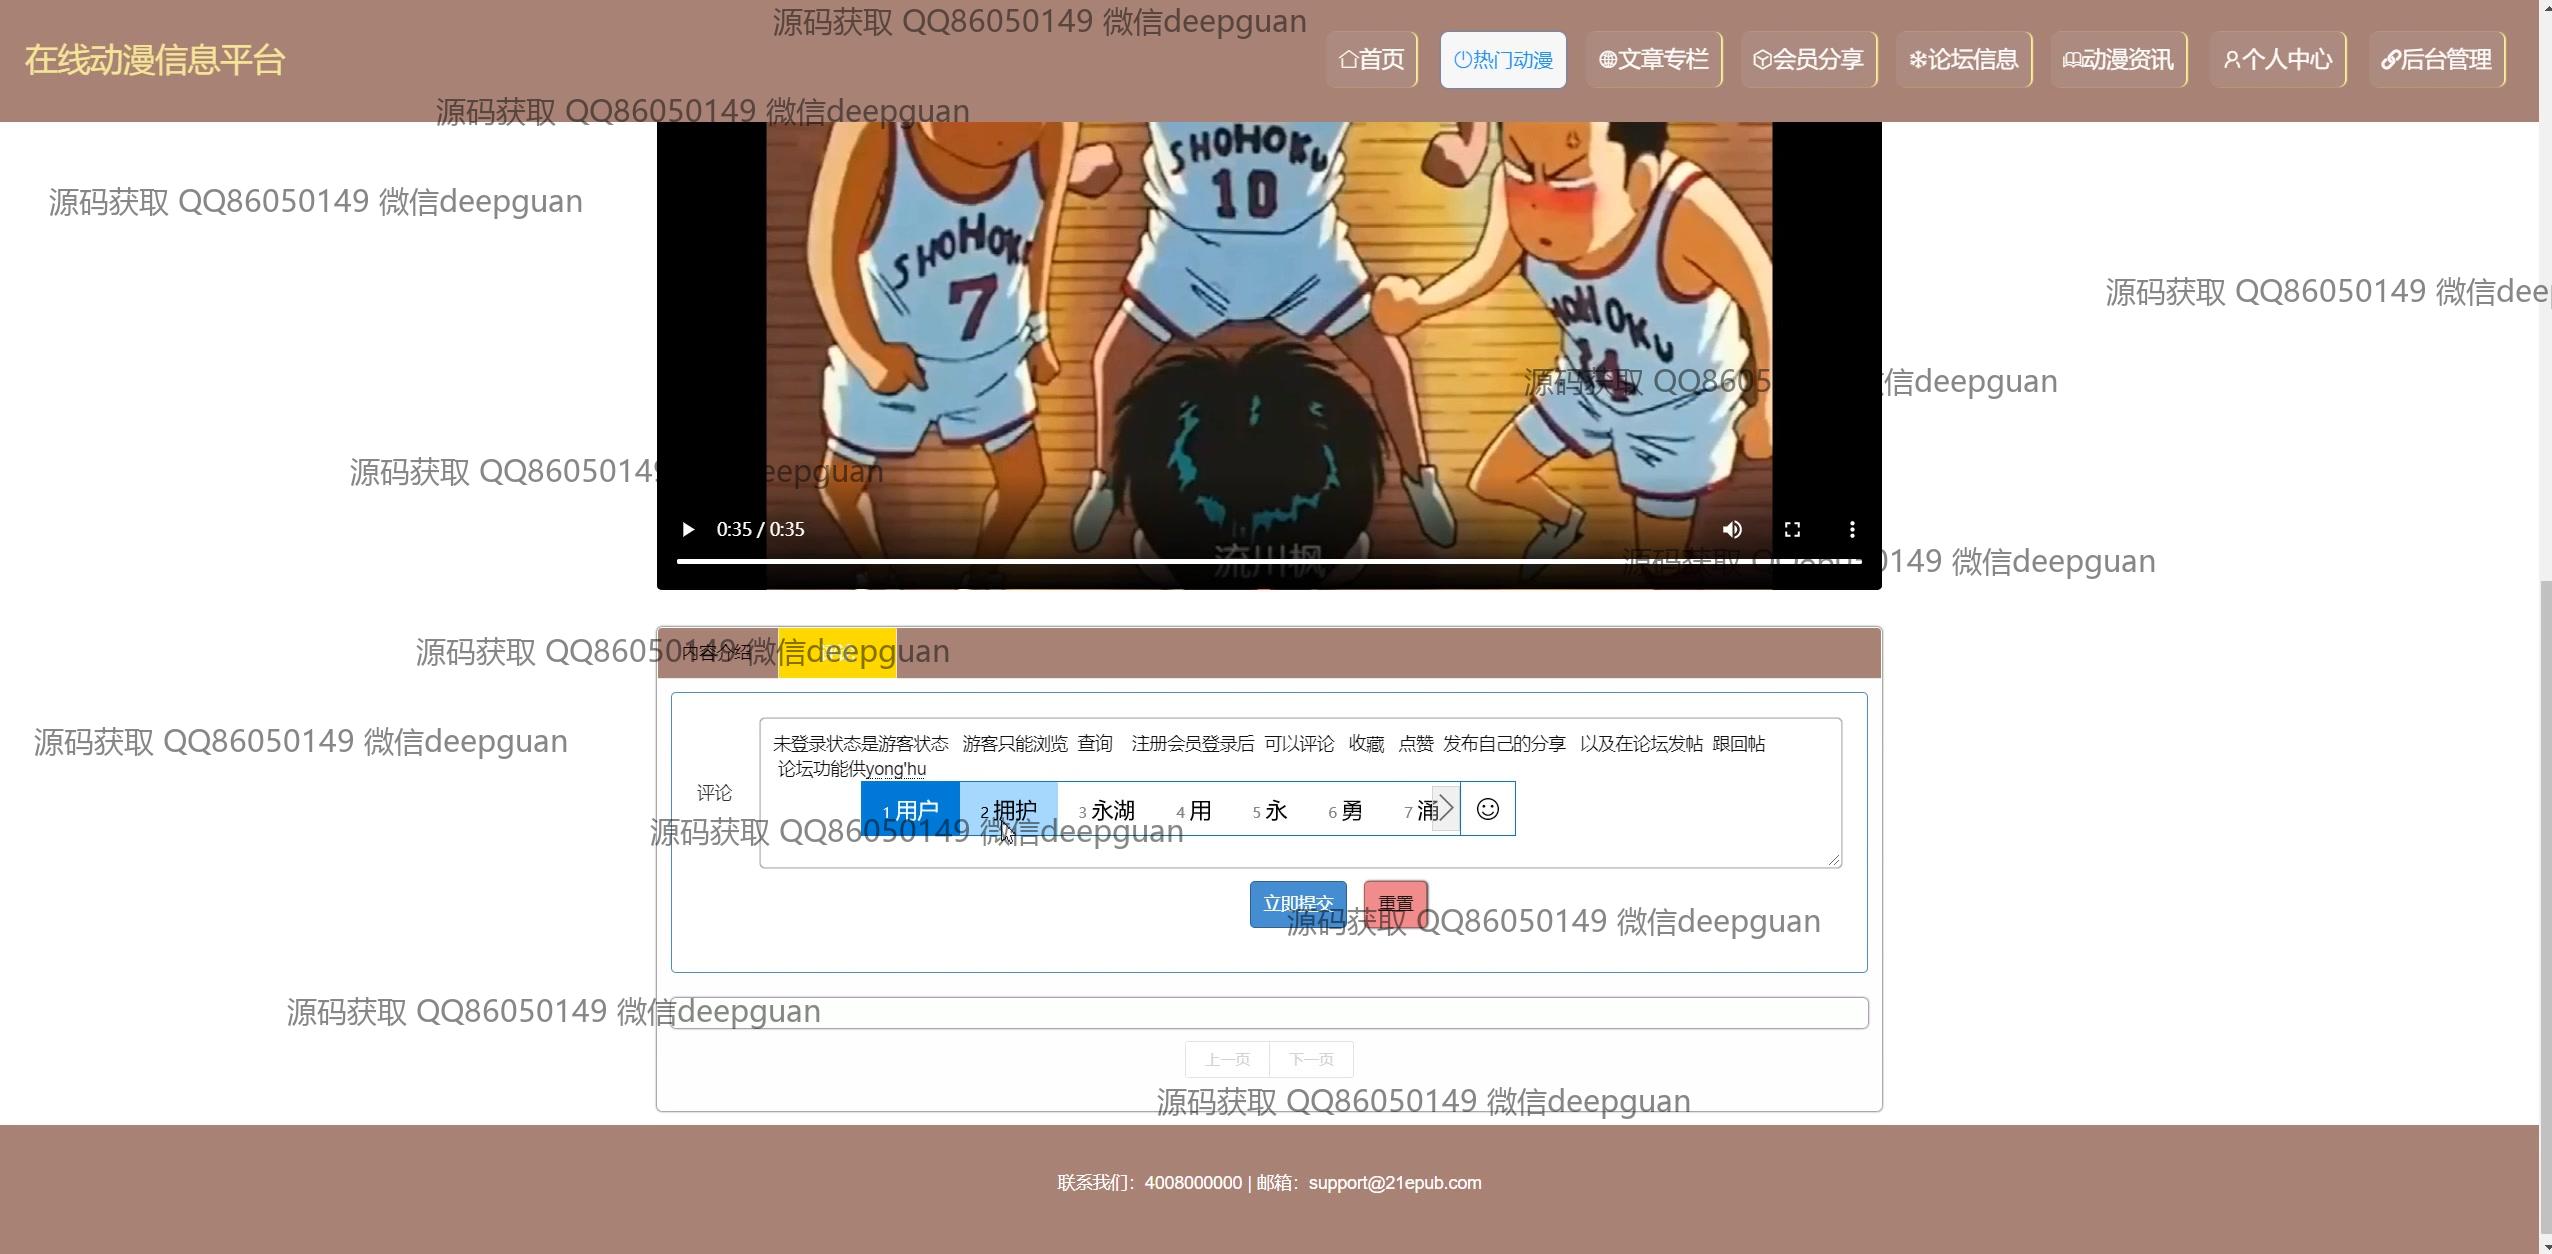Open the 热门动漫 nav item
The width and height of the screenshot is (2552, 1254).
click(1503, 60)
